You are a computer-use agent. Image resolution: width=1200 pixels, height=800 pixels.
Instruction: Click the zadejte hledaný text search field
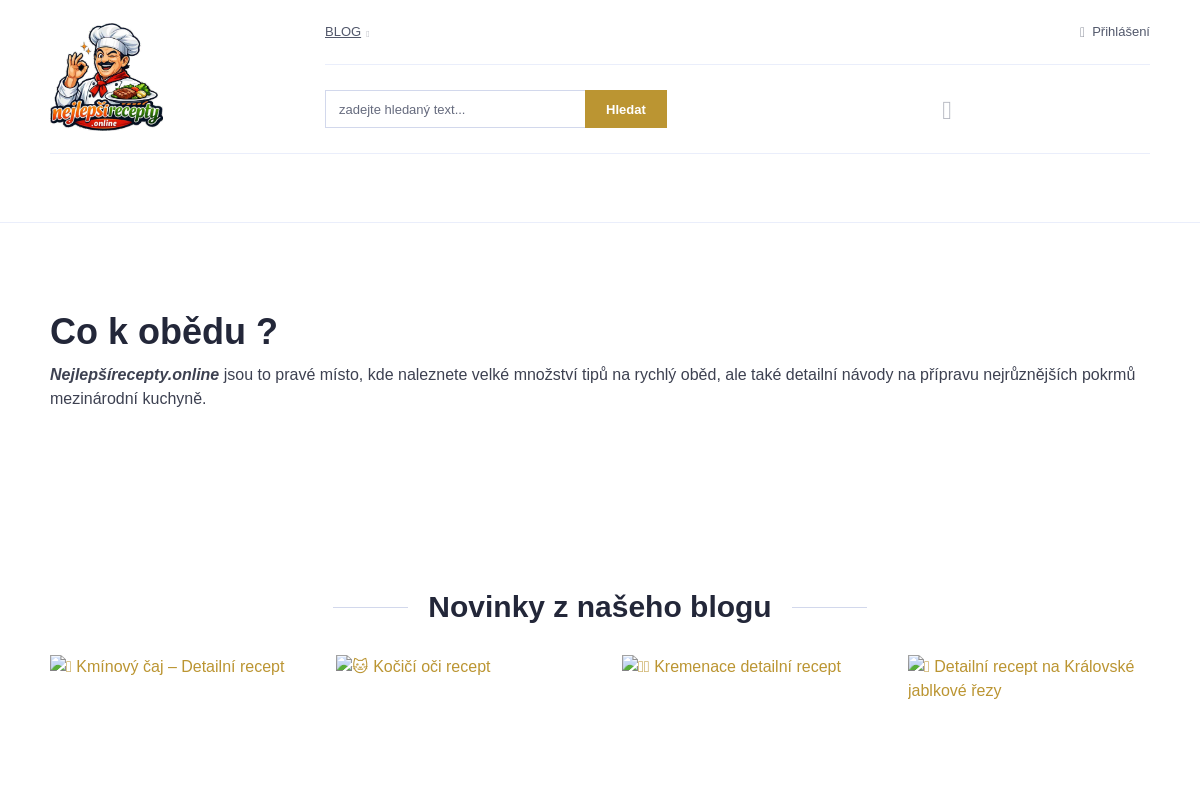(455, 109)
